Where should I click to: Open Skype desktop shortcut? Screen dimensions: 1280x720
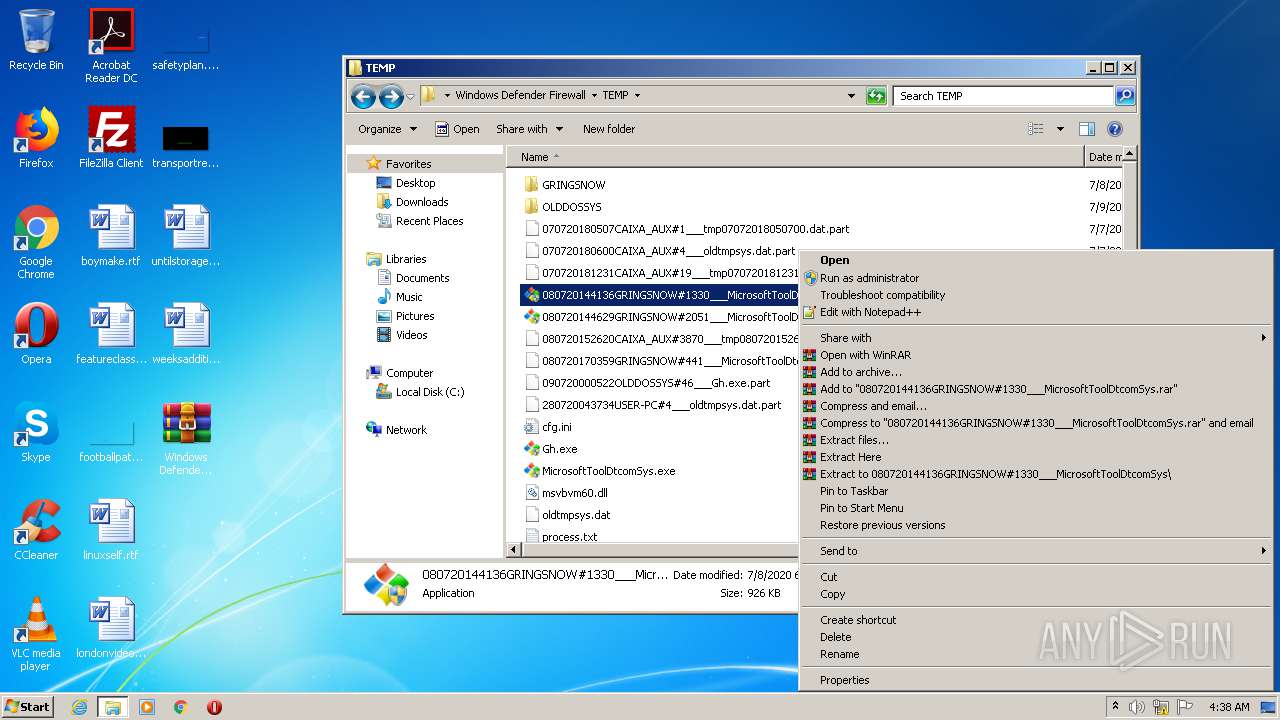(36, 432)
